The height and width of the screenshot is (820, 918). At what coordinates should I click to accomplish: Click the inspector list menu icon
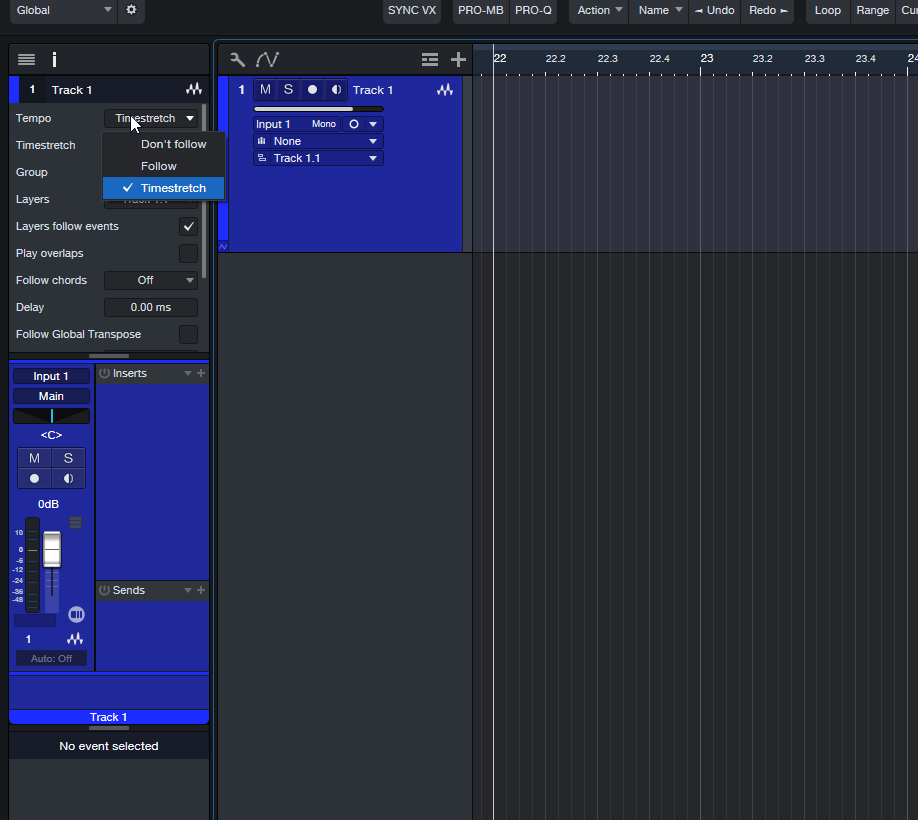point(26,59)
